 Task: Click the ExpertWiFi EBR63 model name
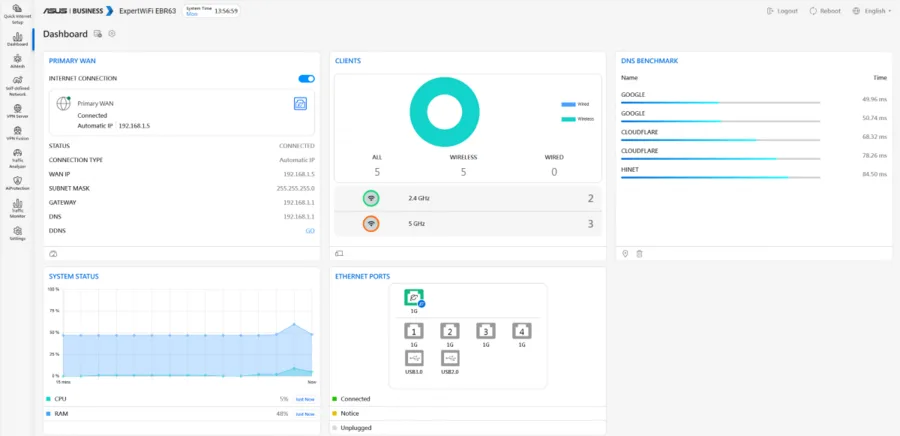coord(148,11)
